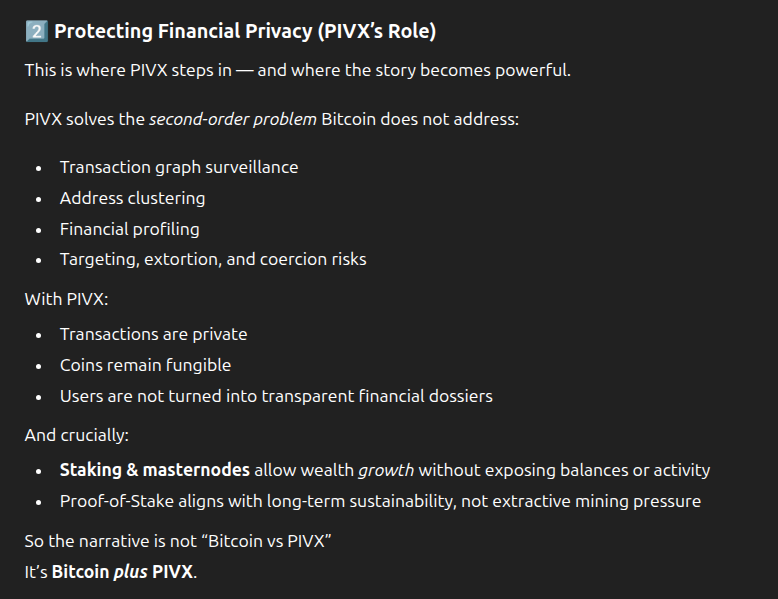Click the number 2 keycap emoji icon

click(x=35, y=31)
